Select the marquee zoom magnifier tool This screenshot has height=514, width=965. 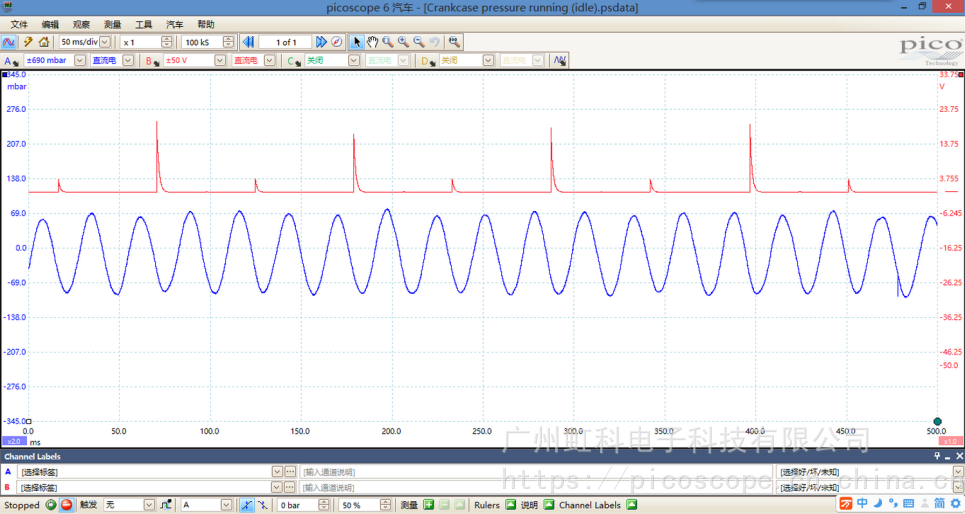[x=388, y=42]
